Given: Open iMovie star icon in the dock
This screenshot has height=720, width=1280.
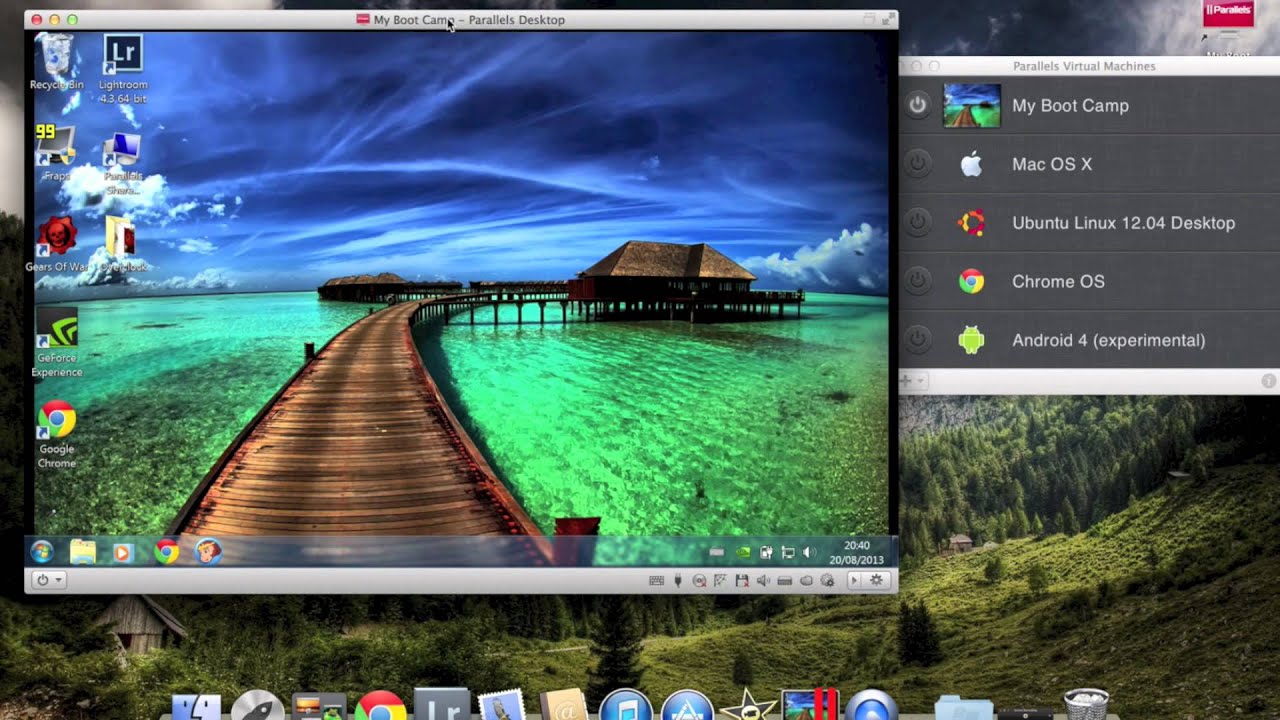Looking at the screenshot, I should [x=747, y=705].
